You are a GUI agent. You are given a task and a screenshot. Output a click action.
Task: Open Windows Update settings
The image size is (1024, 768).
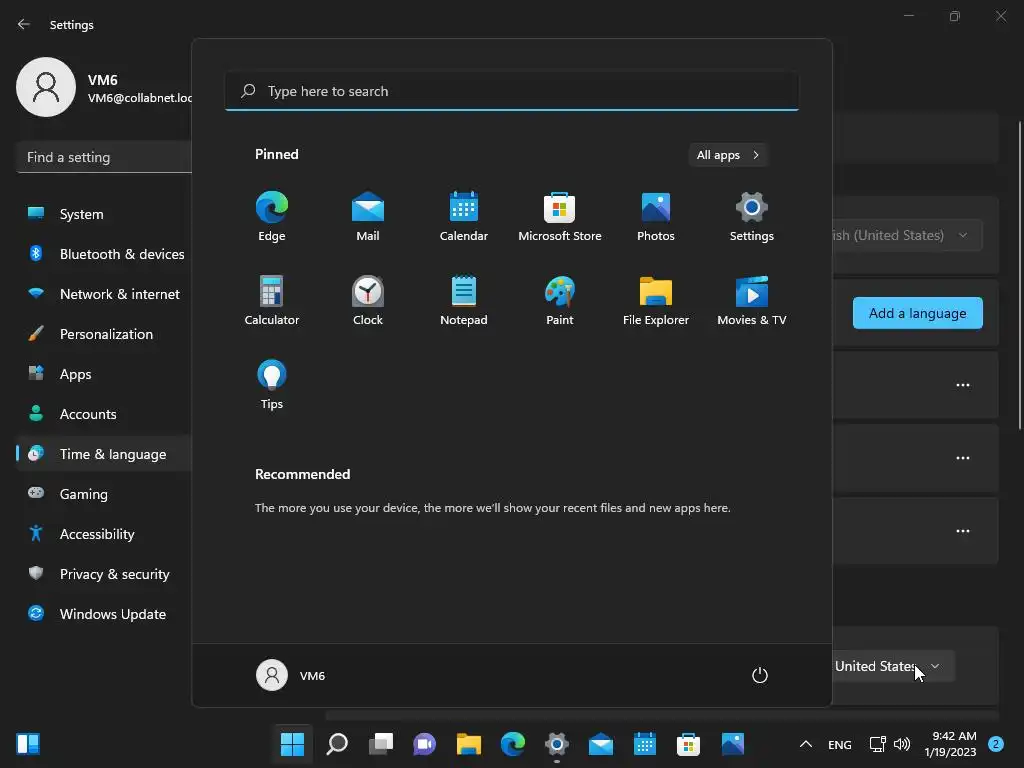104,614
